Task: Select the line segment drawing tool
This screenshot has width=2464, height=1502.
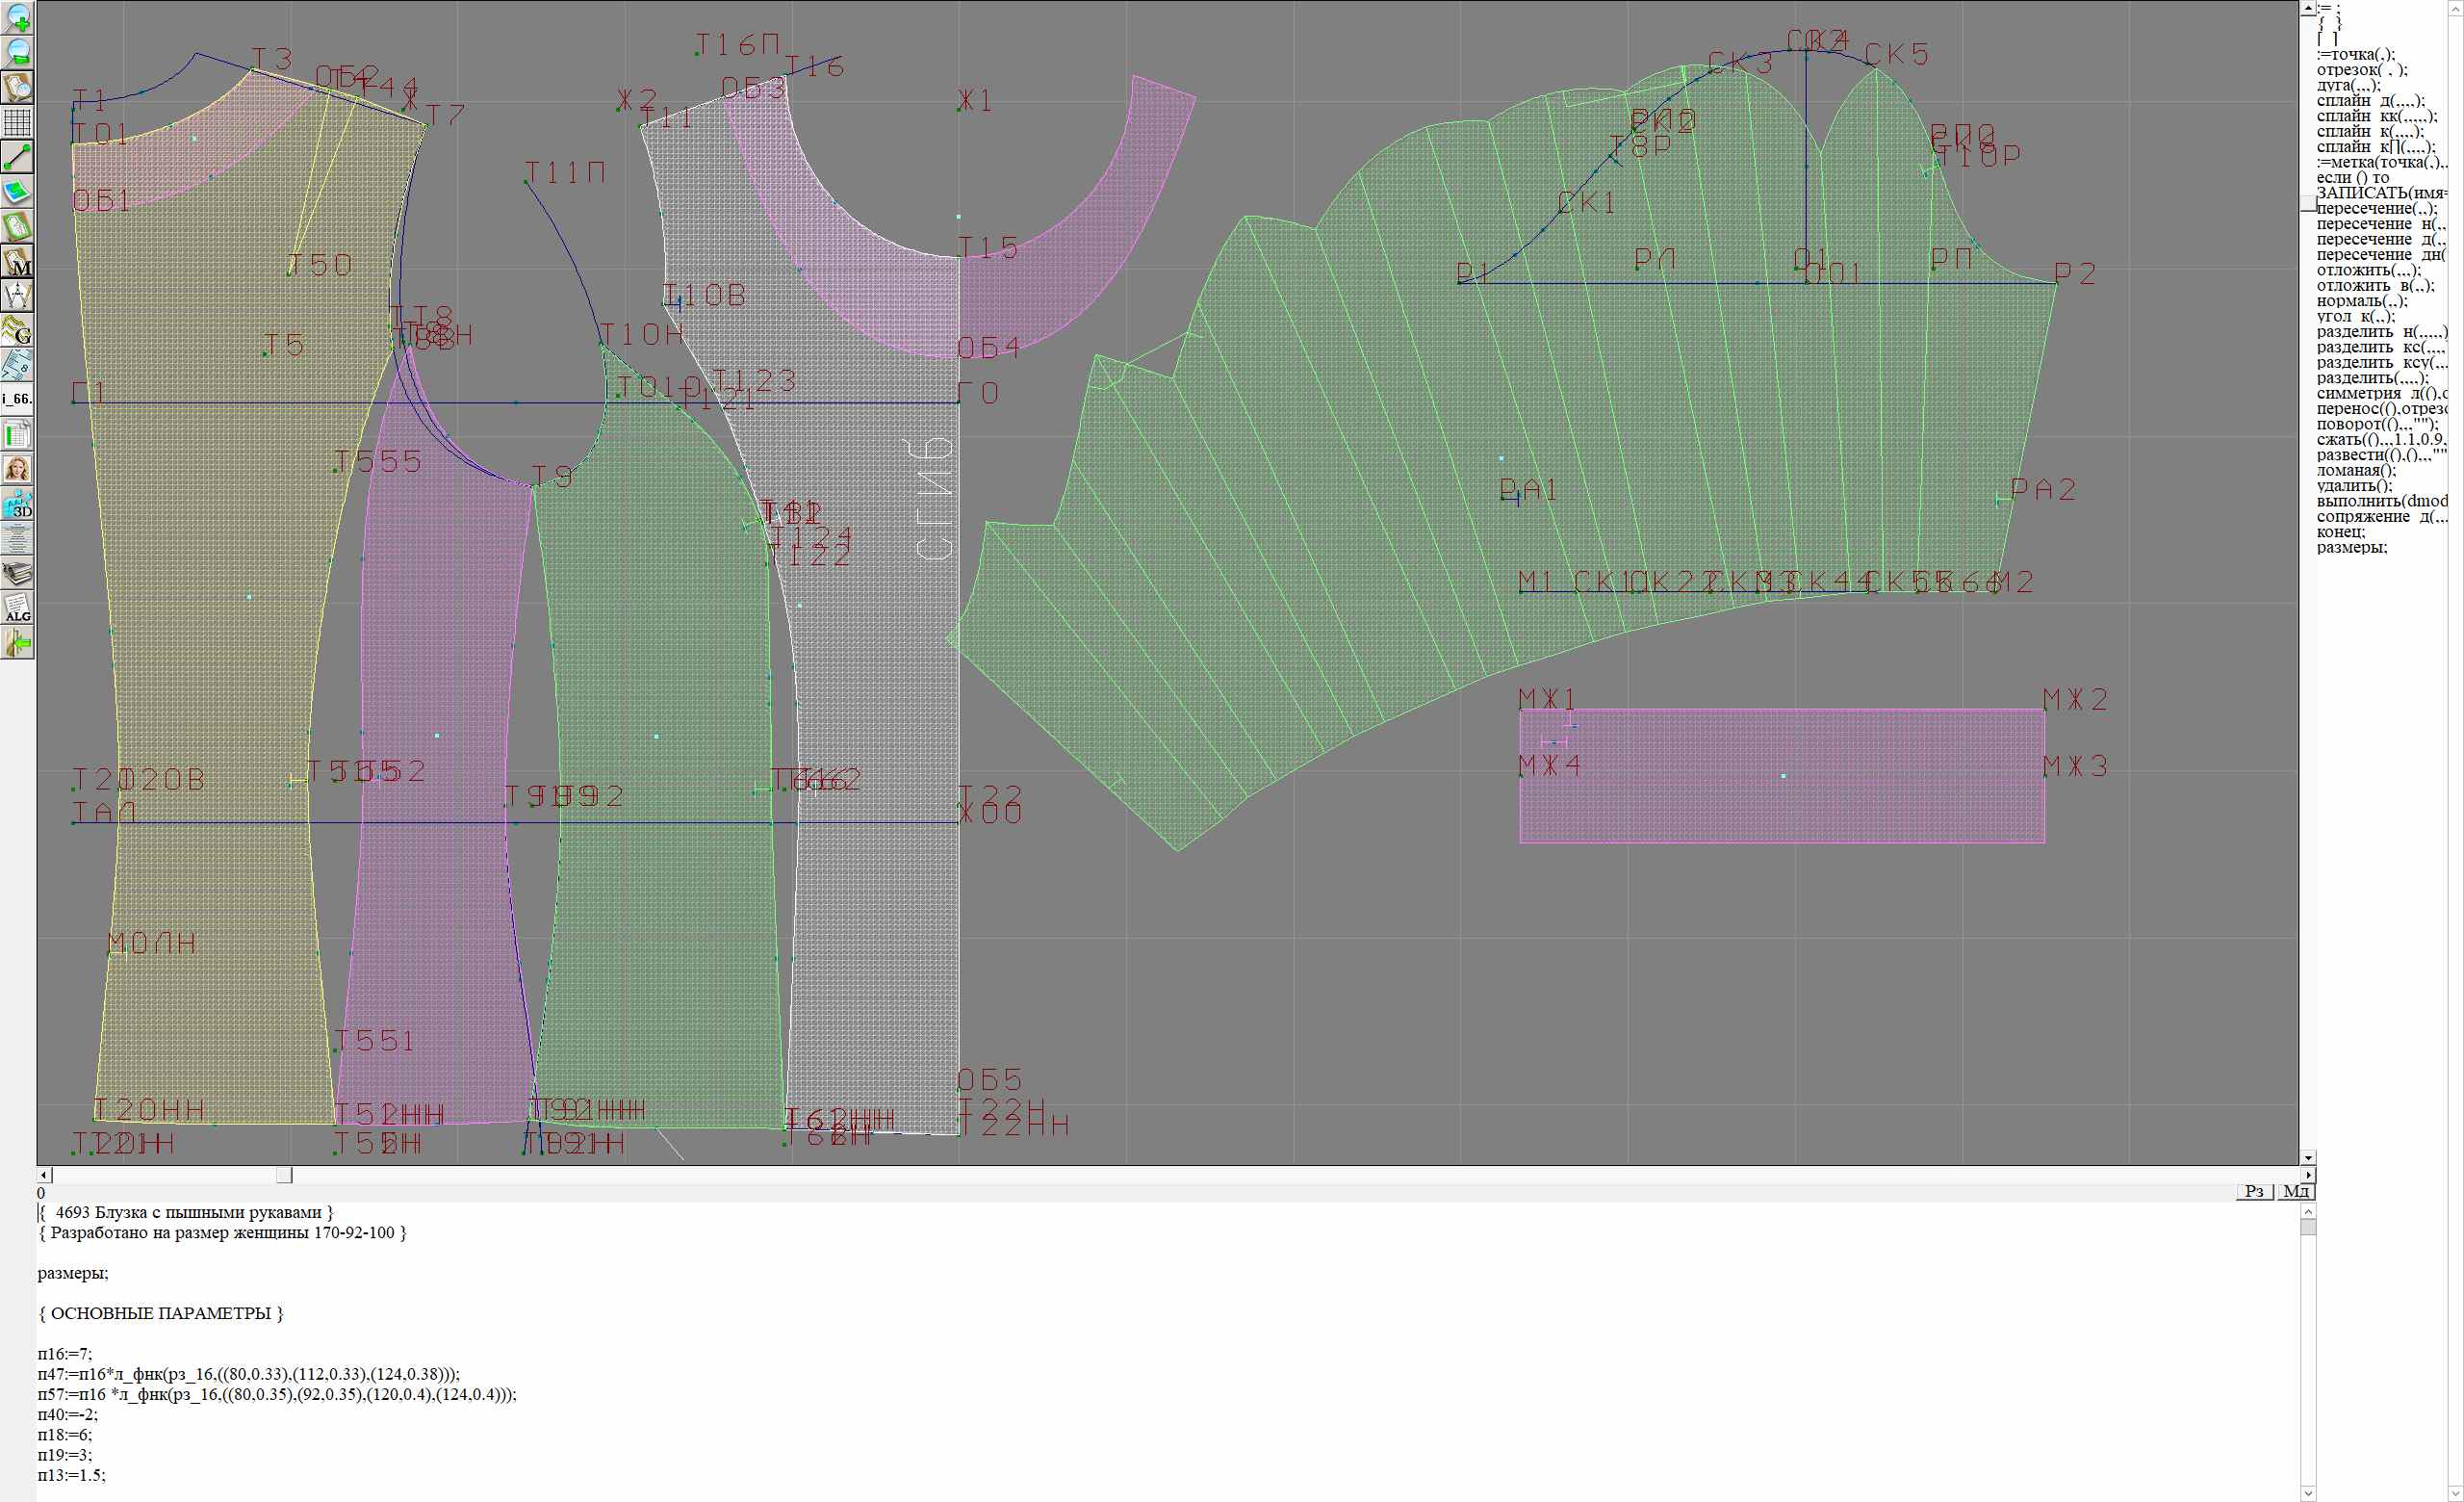Action: coord(18,157)
